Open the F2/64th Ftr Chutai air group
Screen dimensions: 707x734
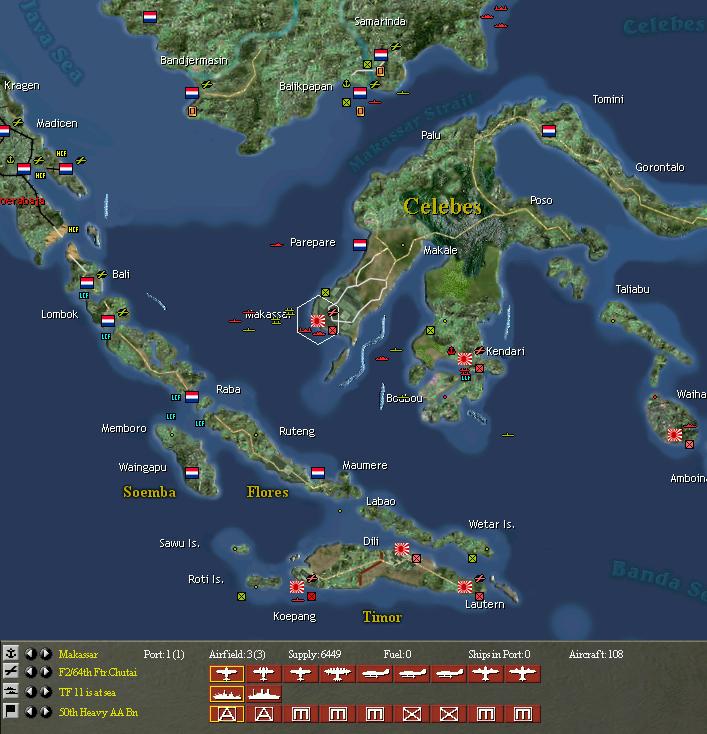pos(98,673)
